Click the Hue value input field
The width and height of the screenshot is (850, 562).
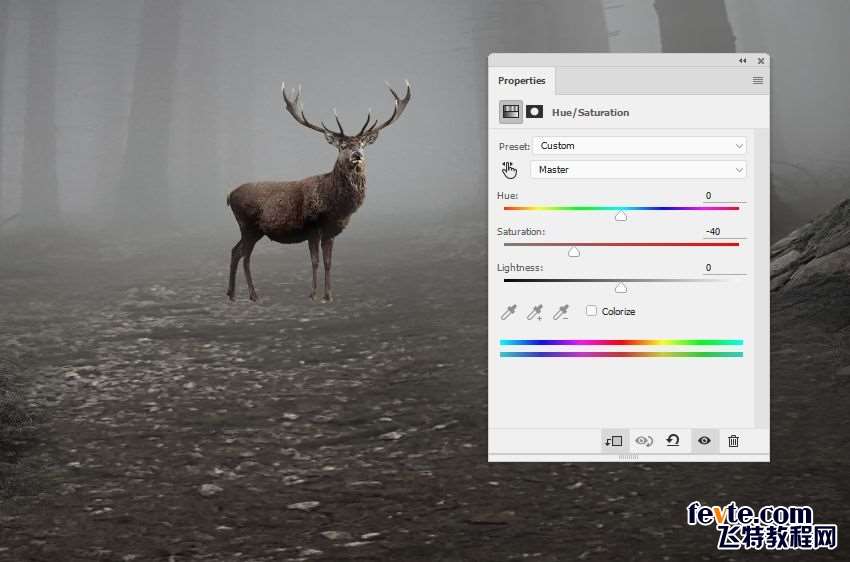723,196
